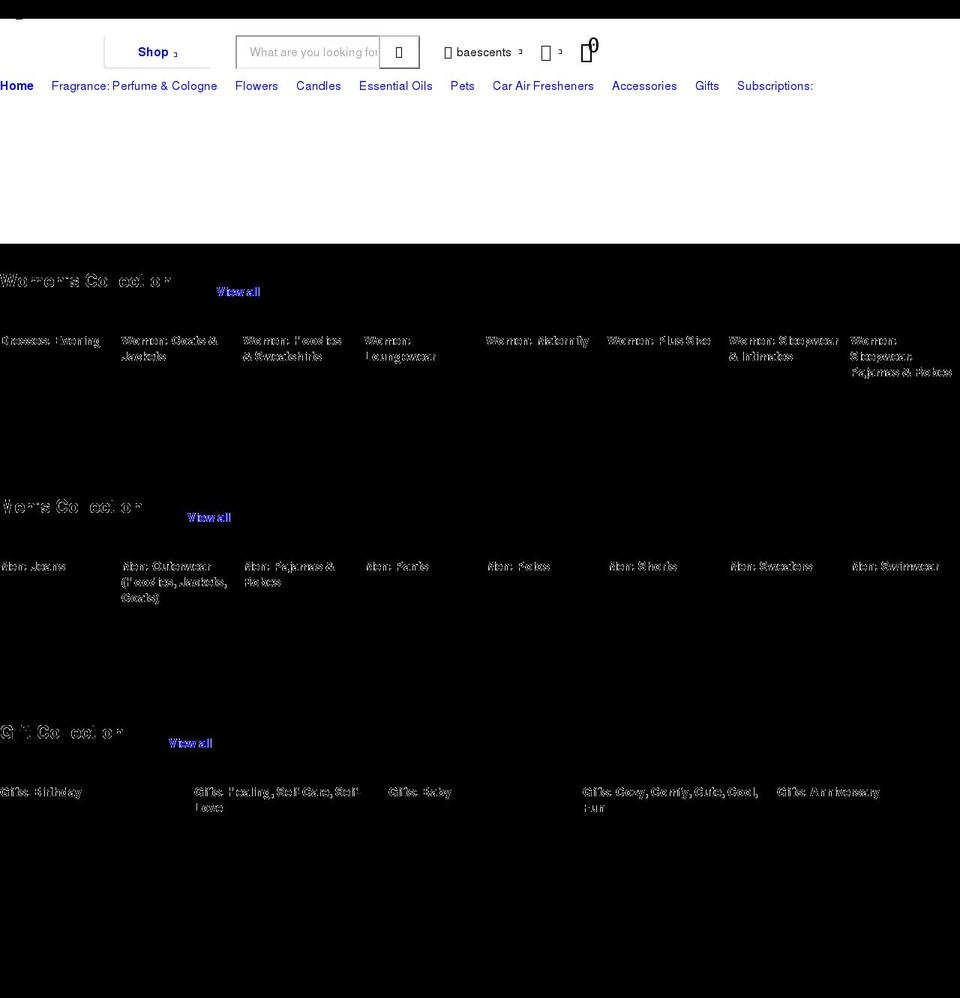Click the Men's Collection heading
The image size is (960, 998).
click(71, 507)
